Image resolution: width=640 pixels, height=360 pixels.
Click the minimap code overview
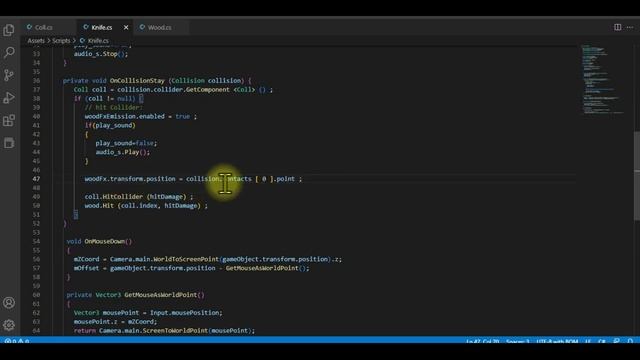[x=603, y=80]
